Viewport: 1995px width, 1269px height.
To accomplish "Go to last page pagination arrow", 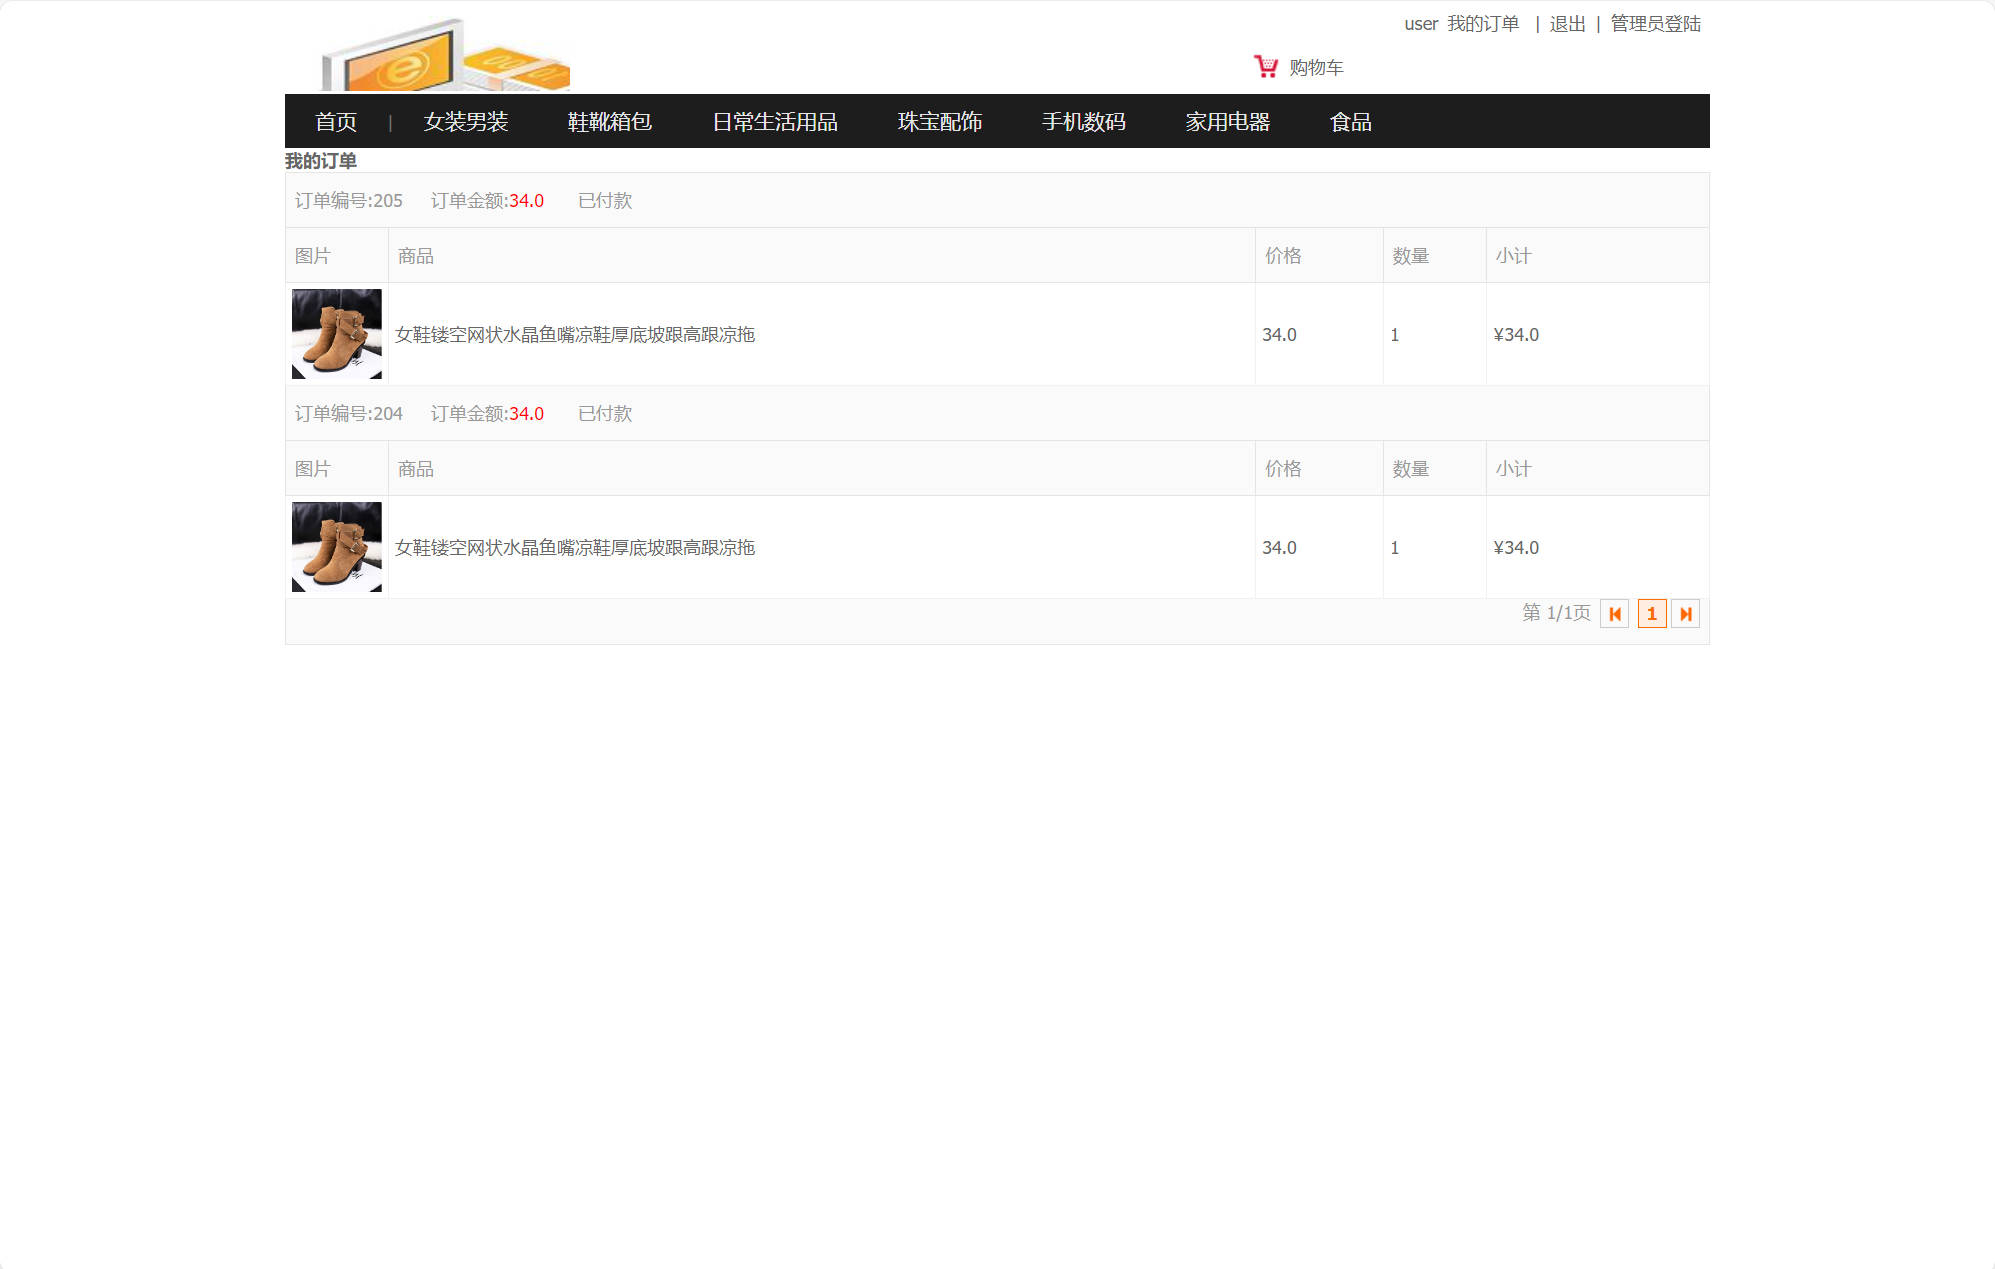I will coord(1685,614).
